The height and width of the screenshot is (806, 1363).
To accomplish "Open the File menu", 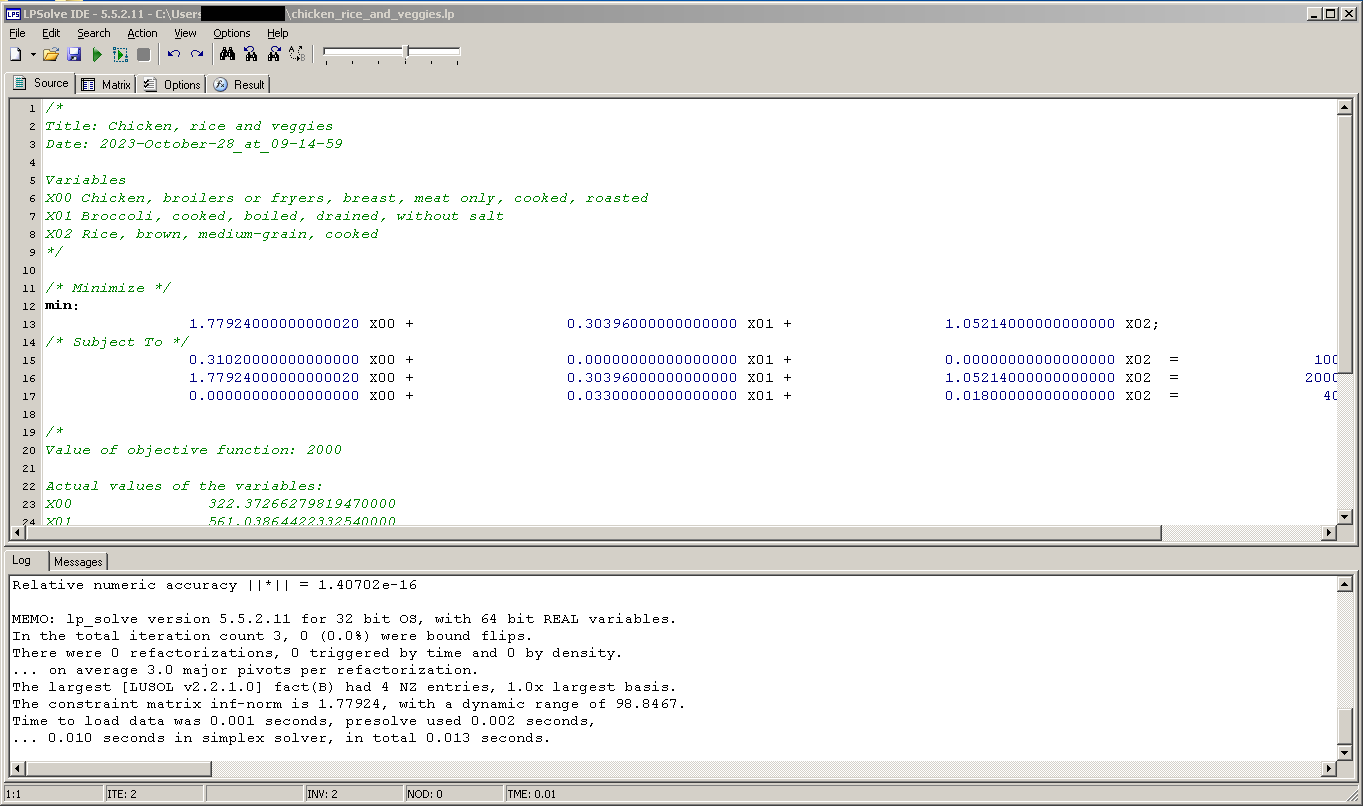I will [x=17, y=33].
